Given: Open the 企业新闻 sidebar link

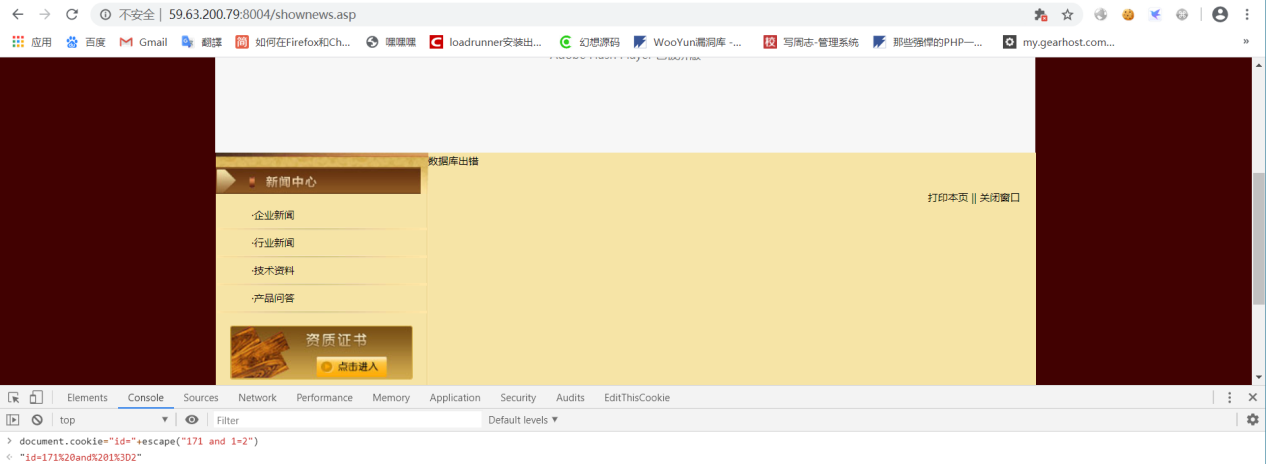Looking at the screenshot, I should click(x=274, y=215).
